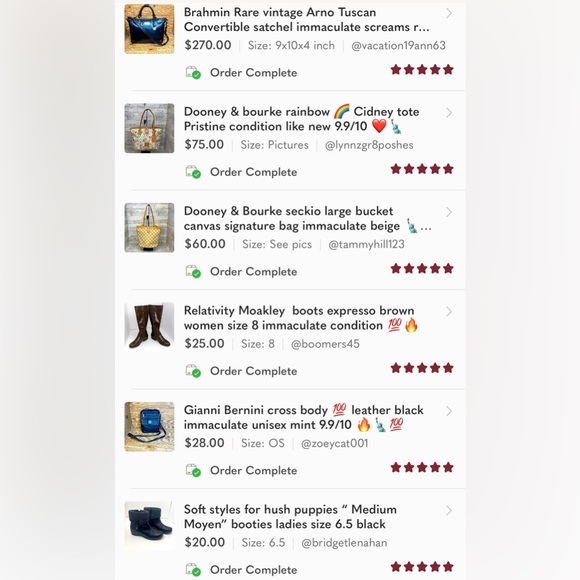Screen dimensions: 580x580
Task: Open Gianni Bernini cross body listing title
Action: pos(304,418)
